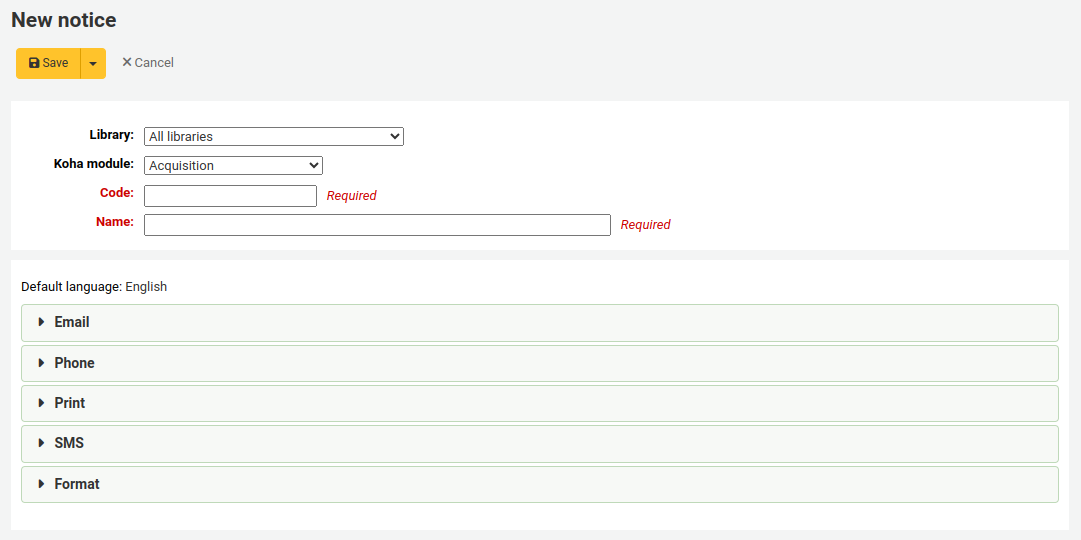
Task: Click the Print section arrow icon
Action: (x=41, y=403)
